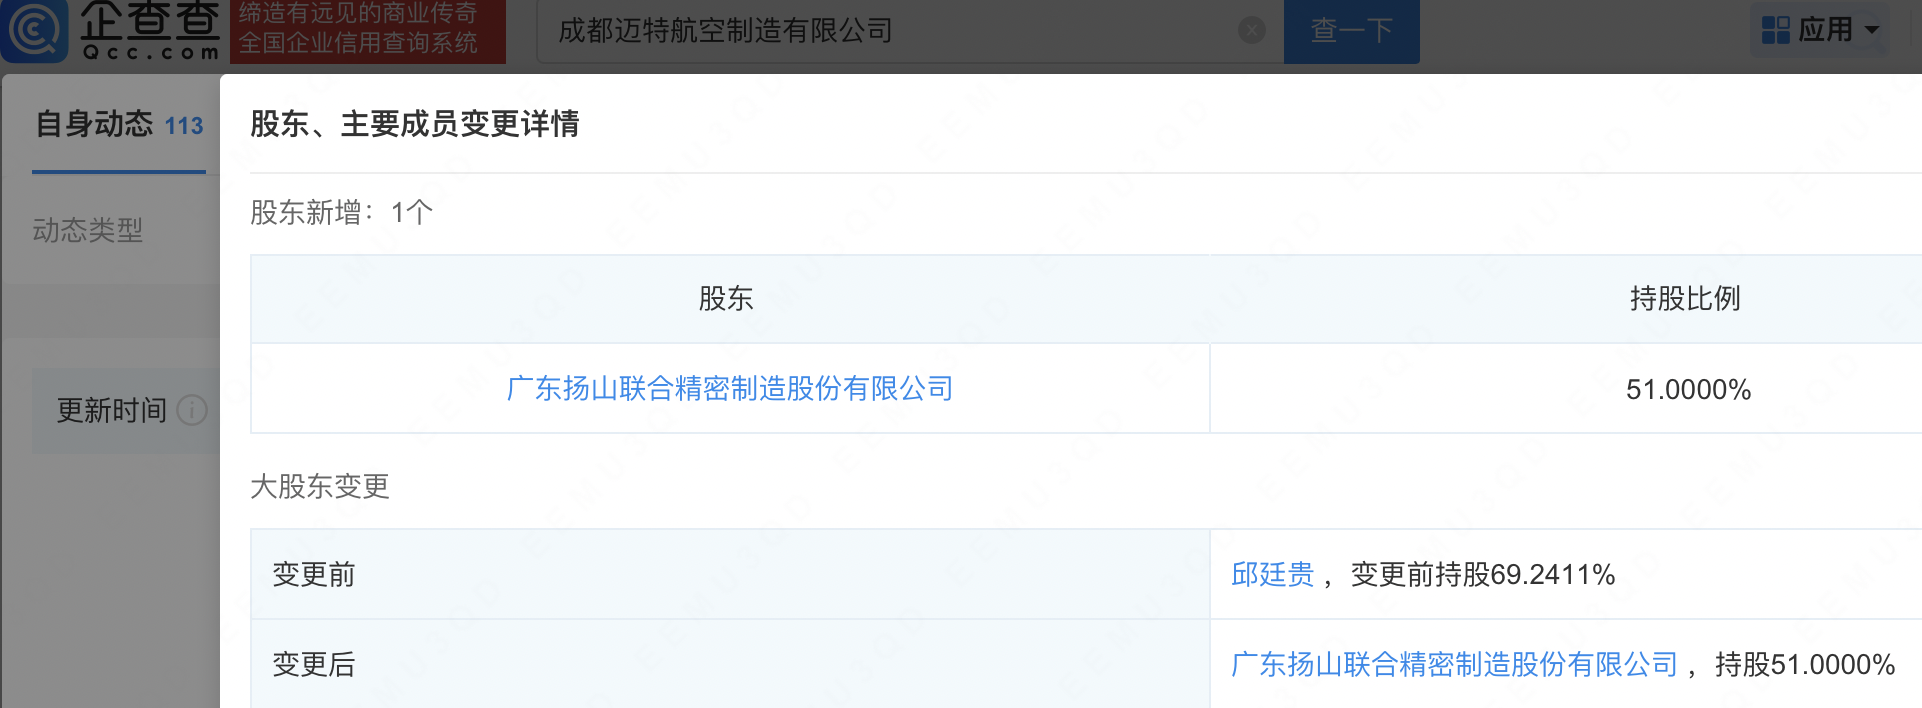Viewport: 1922px width, 708px height.
Task: Open 广东扬山联合精密制造股份有限公司 link in 变更后 row
Action: click(1454, 665)
